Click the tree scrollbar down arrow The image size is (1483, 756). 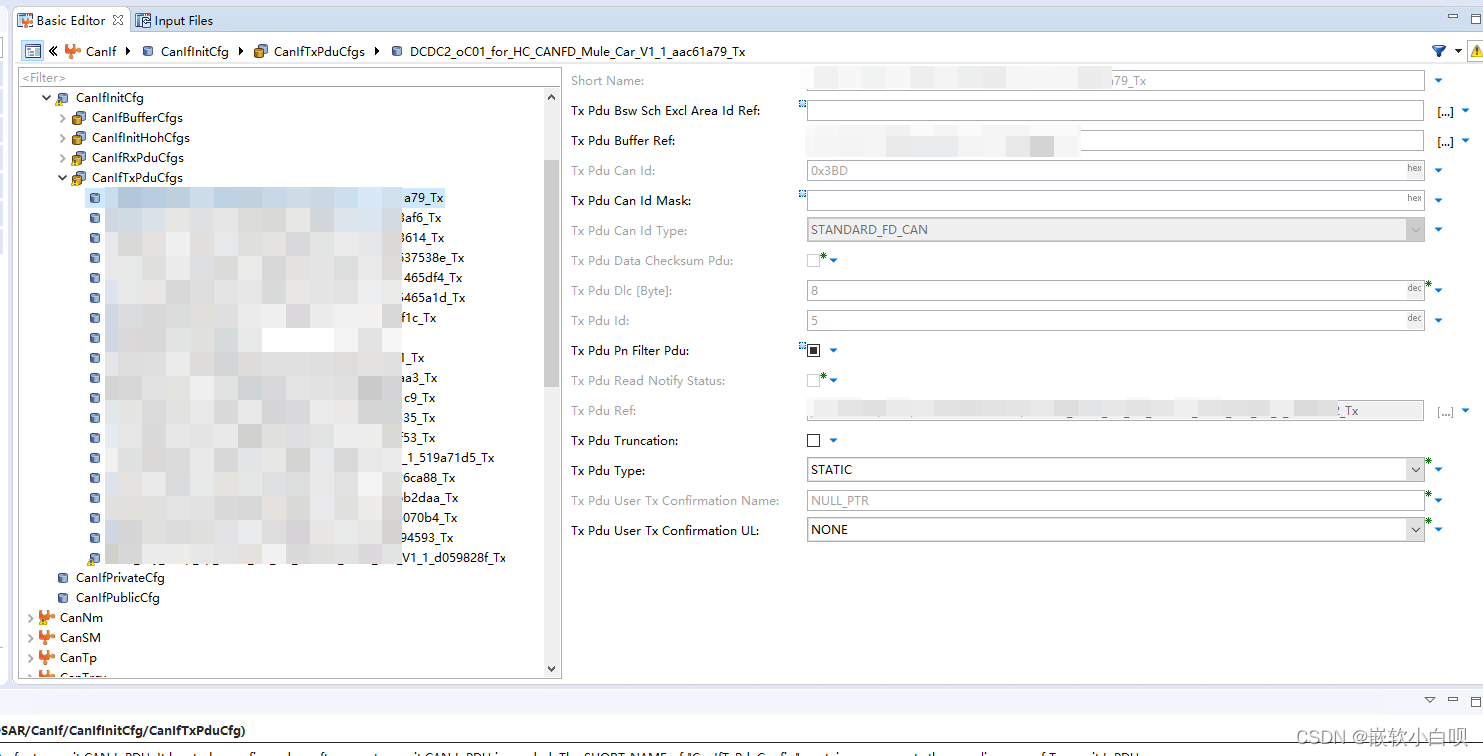point(552,669)
